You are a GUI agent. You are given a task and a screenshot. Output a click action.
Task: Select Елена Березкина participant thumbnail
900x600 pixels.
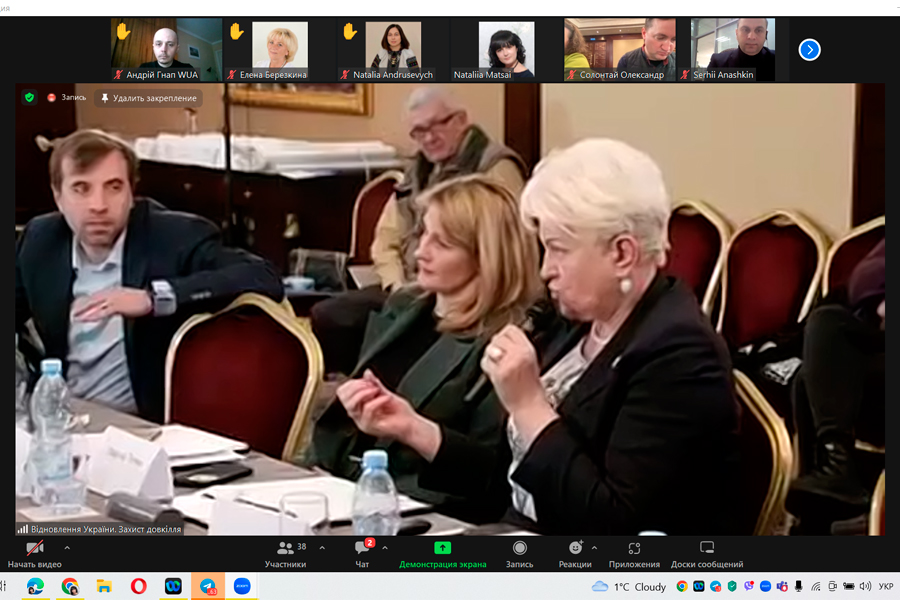pos(280,49)
